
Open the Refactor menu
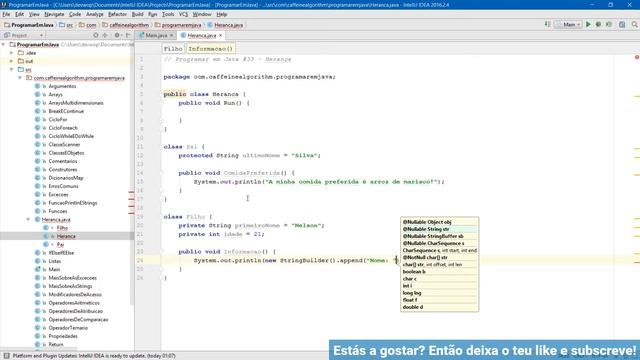(118, 14)
